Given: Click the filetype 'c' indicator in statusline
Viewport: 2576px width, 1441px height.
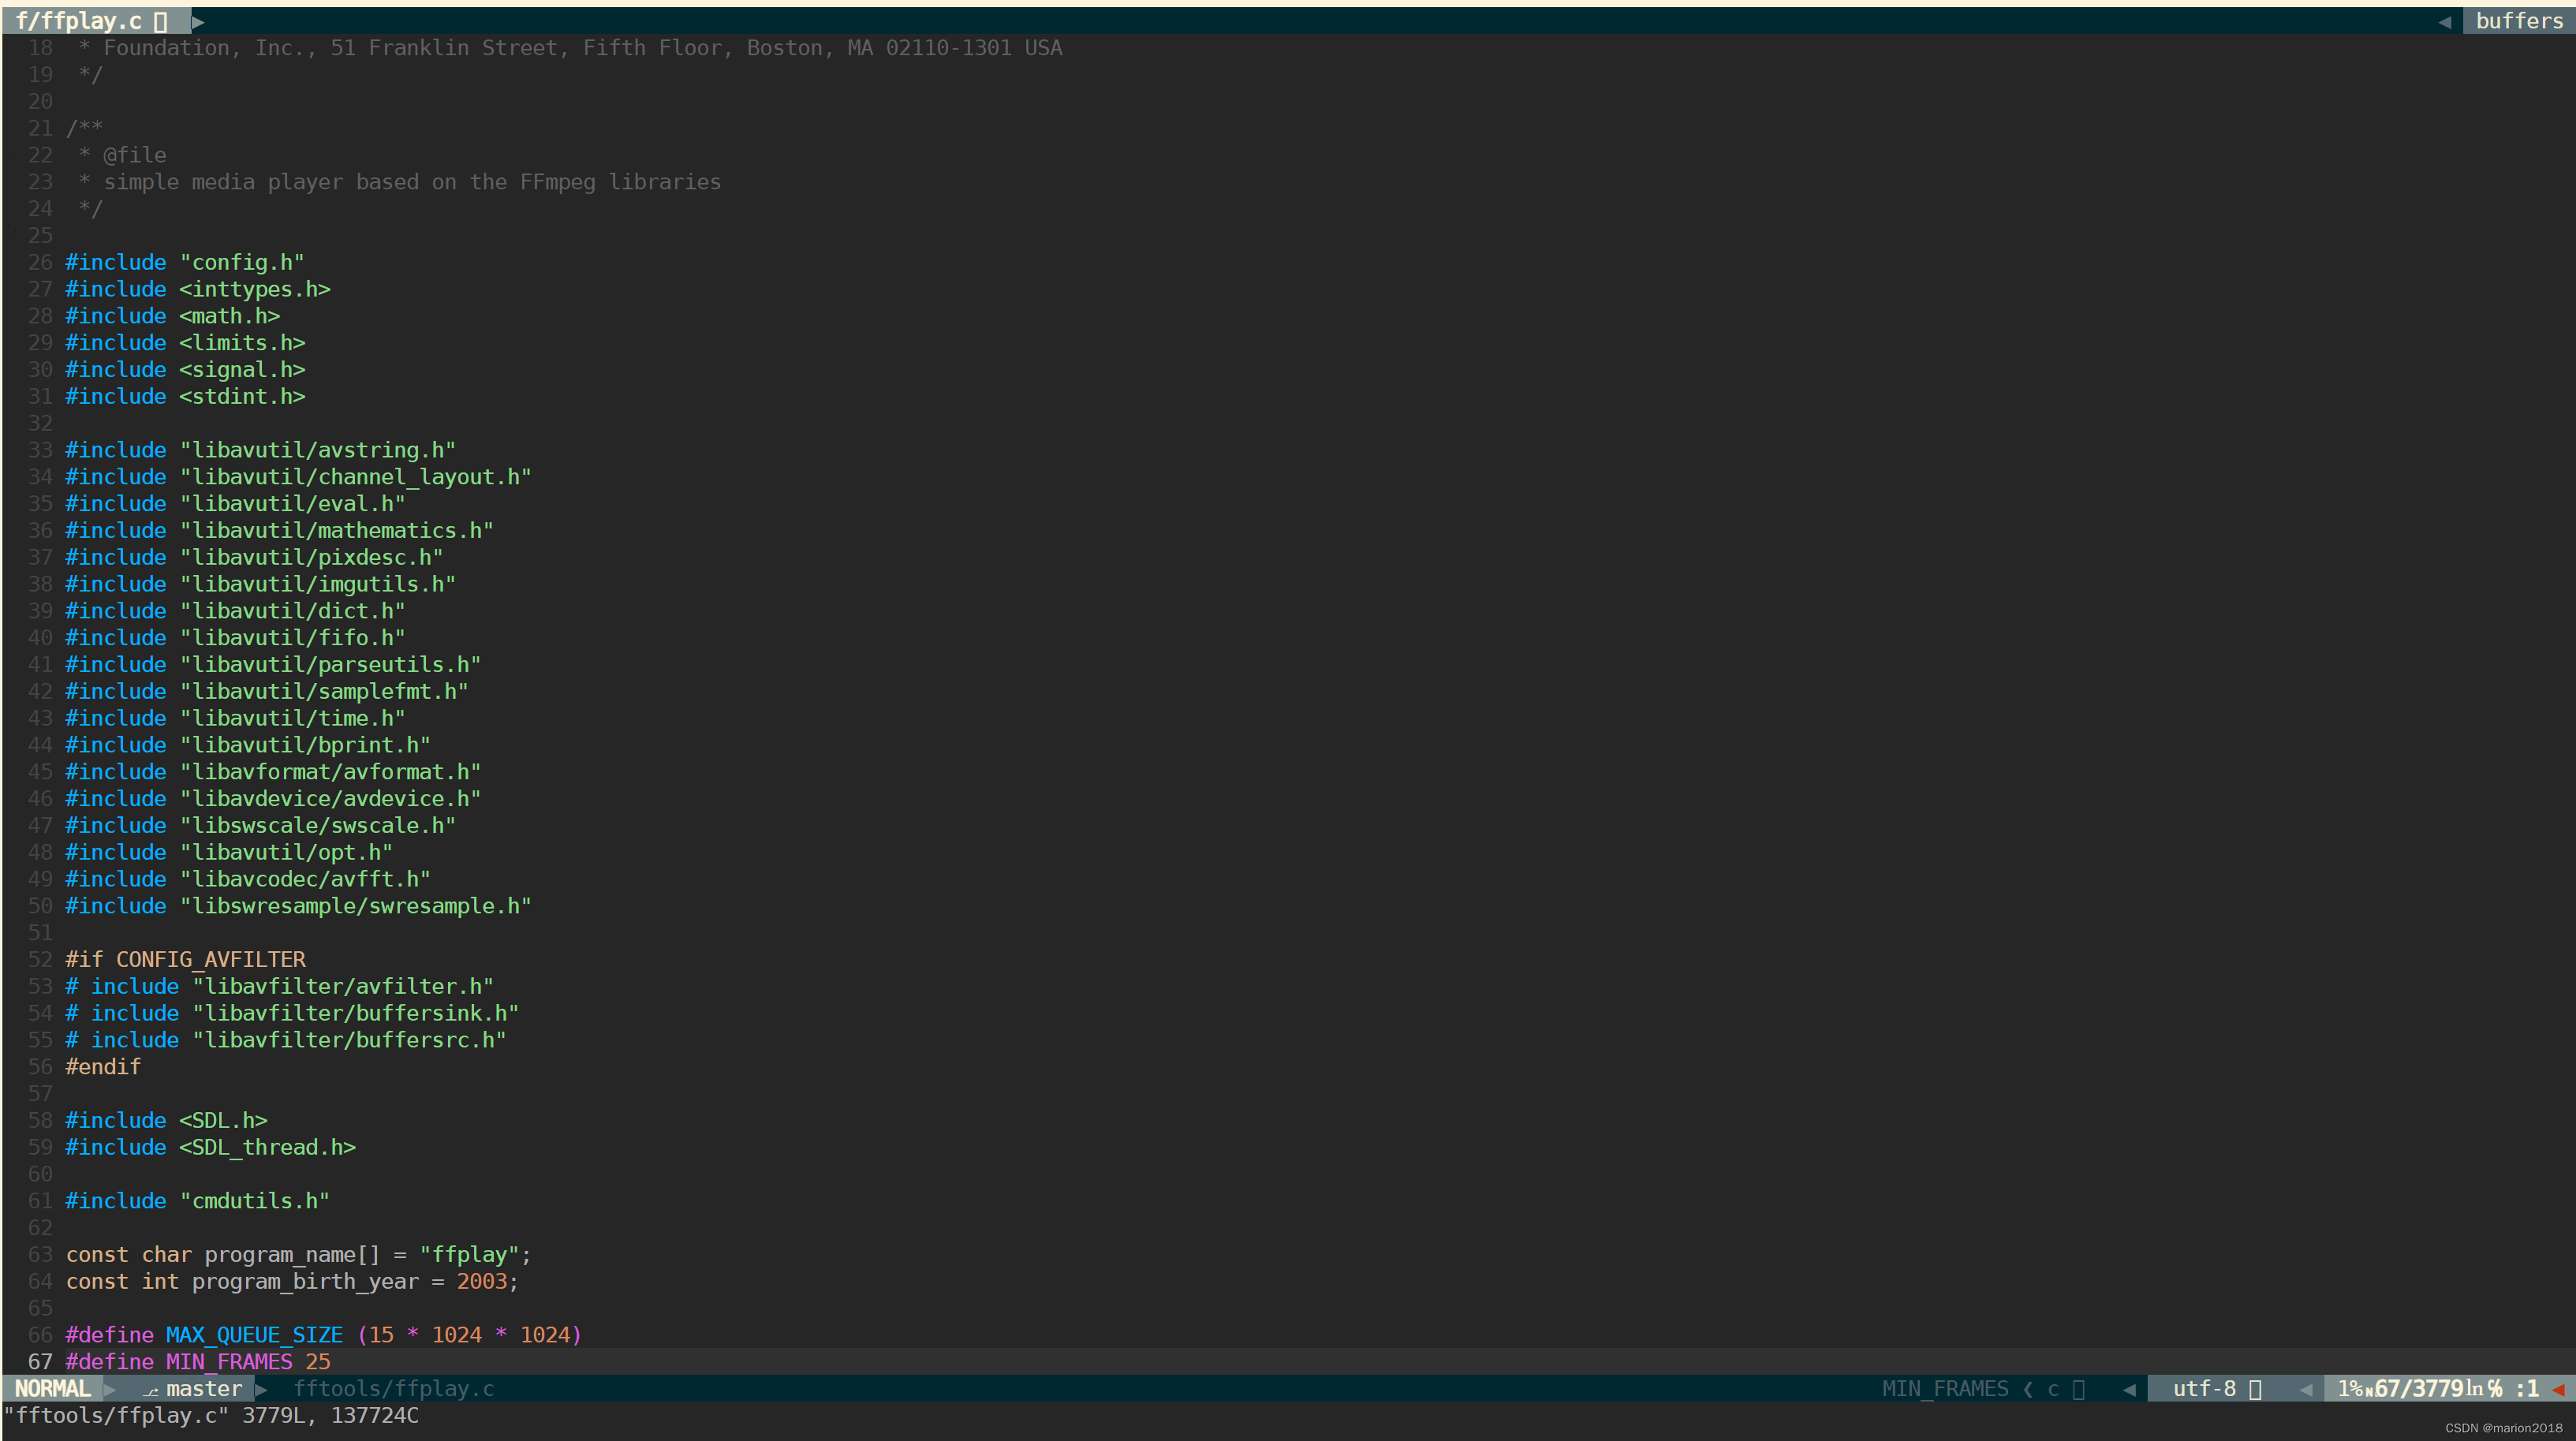Looking at the screenshot, I should click(2053, 1388).
